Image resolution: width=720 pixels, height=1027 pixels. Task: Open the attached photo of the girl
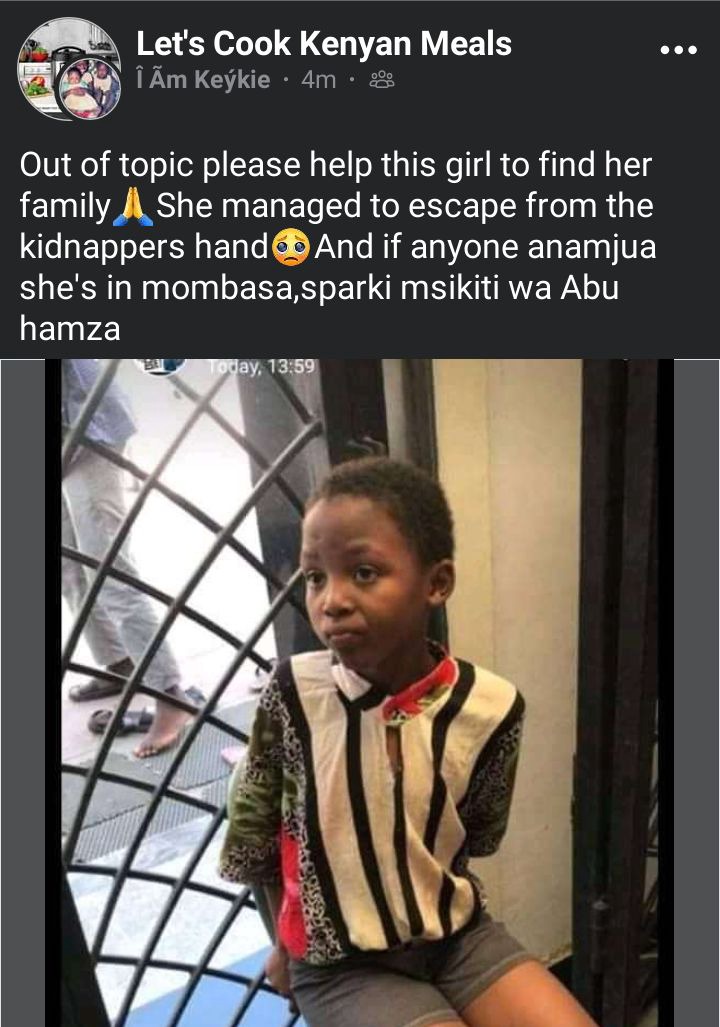coord(360,692)
